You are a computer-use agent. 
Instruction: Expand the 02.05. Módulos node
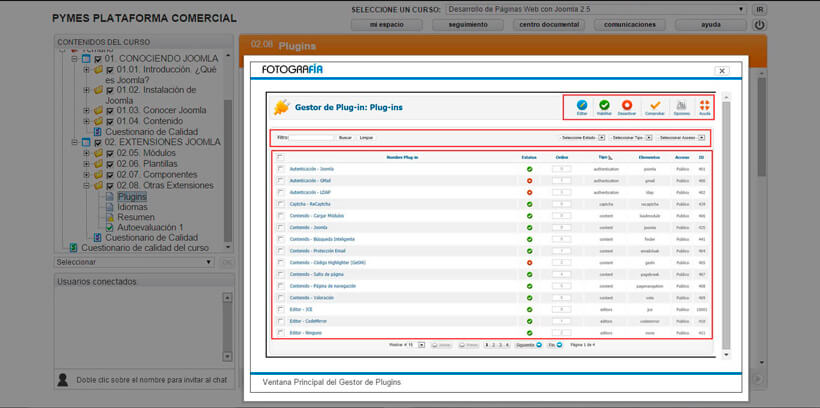click(x=86, y=153)
